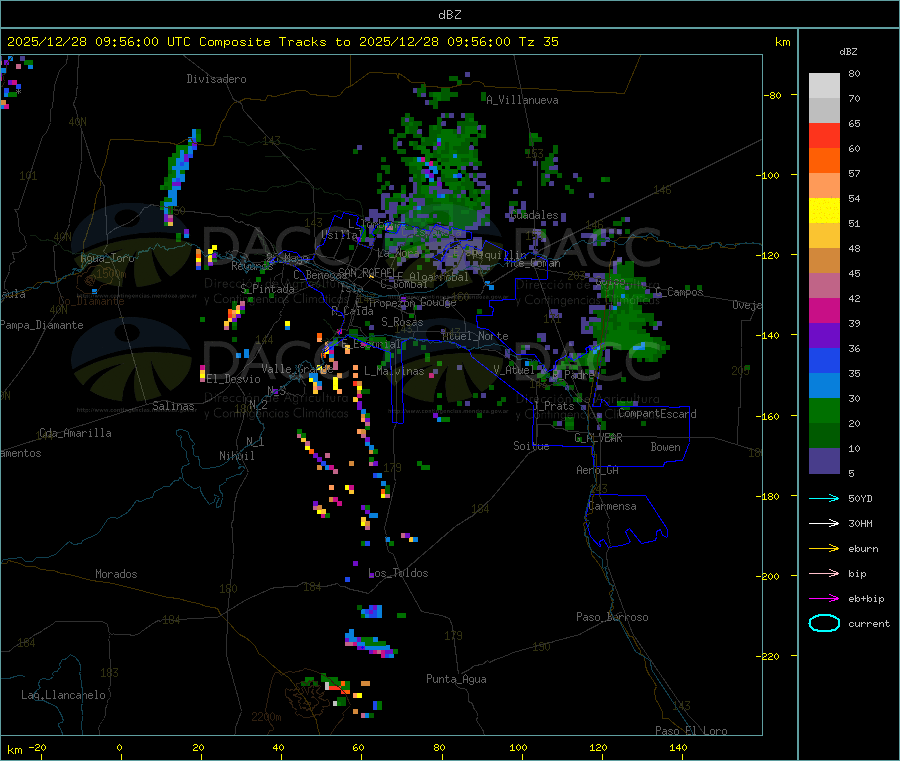This screenshot has height=761, width=900.
Task: Click the 100 km bottom axis label
Action: 518,747
